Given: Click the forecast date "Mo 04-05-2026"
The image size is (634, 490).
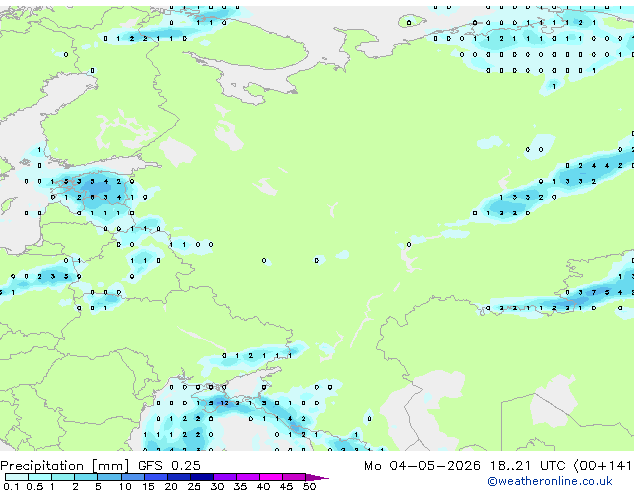Looking at the screenshot, I should (x=422, y=466).
